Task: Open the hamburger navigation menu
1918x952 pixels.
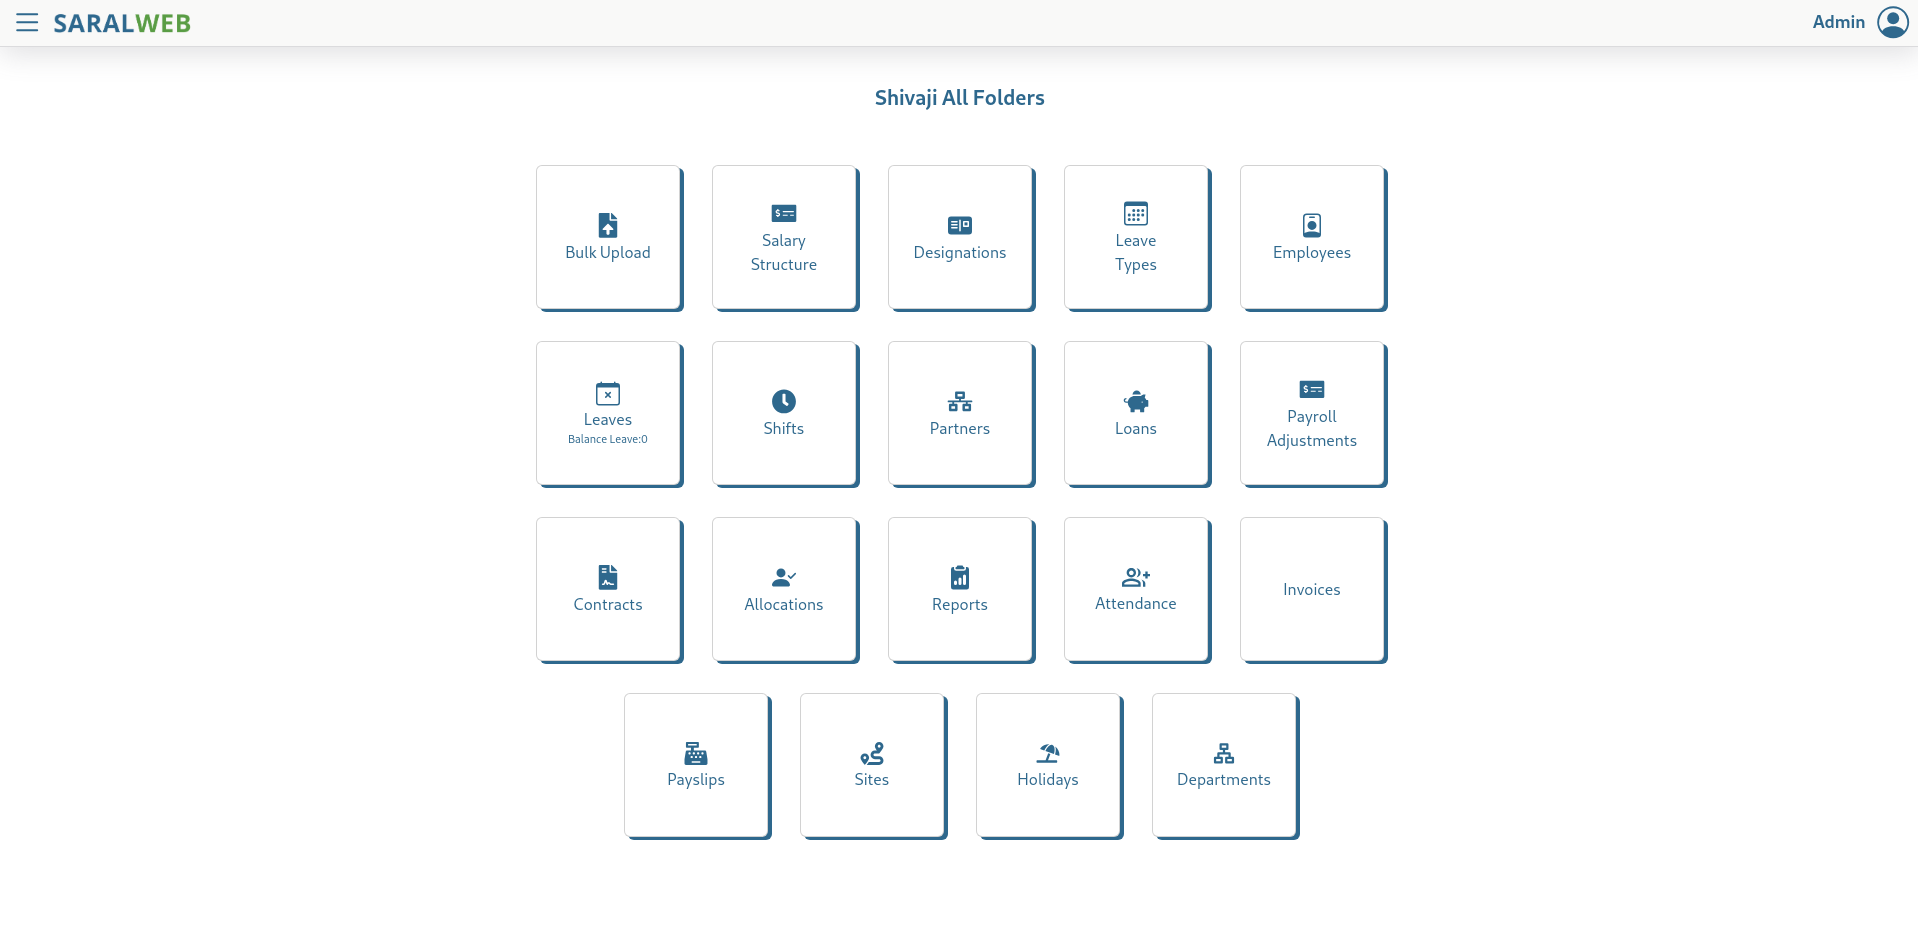Action: pos(27,23)
